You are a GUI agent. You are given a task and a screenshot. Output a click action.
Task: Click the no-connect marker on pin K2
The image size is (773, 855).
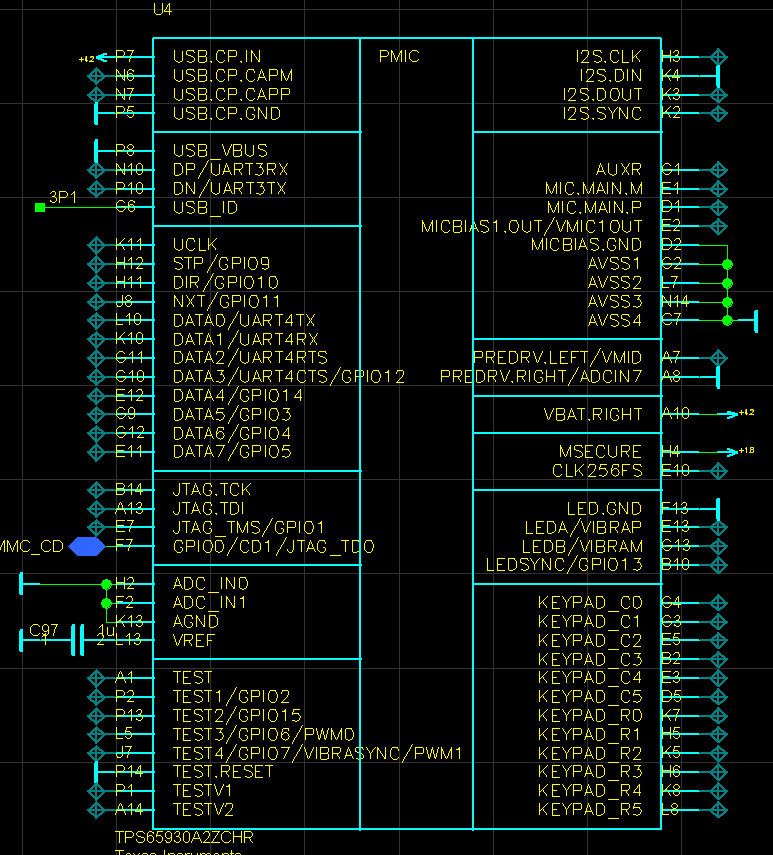click(718, 113)
